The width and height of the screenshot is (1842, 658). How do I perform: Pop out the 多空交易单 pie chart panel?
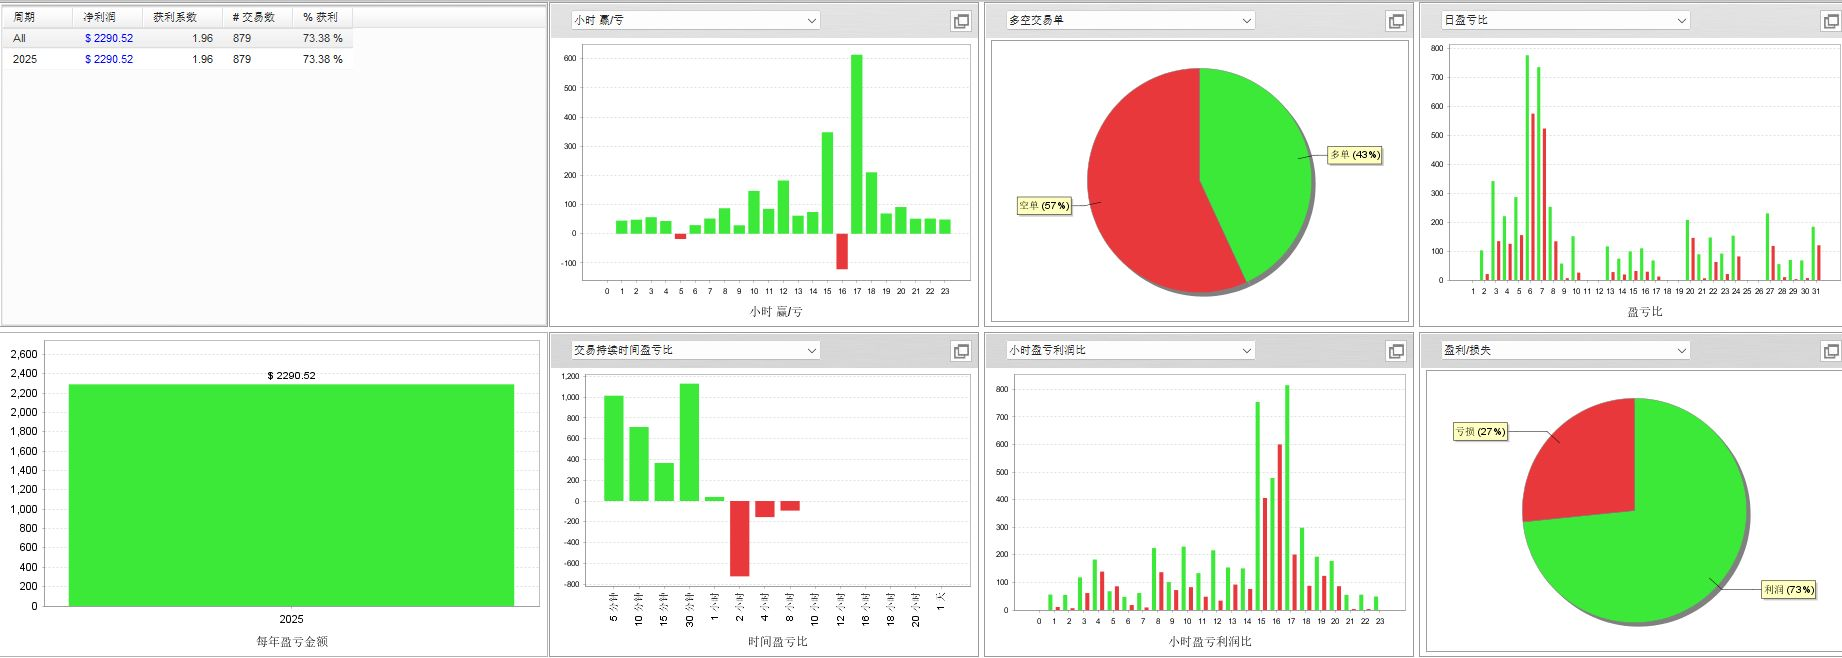point(1396,21)
